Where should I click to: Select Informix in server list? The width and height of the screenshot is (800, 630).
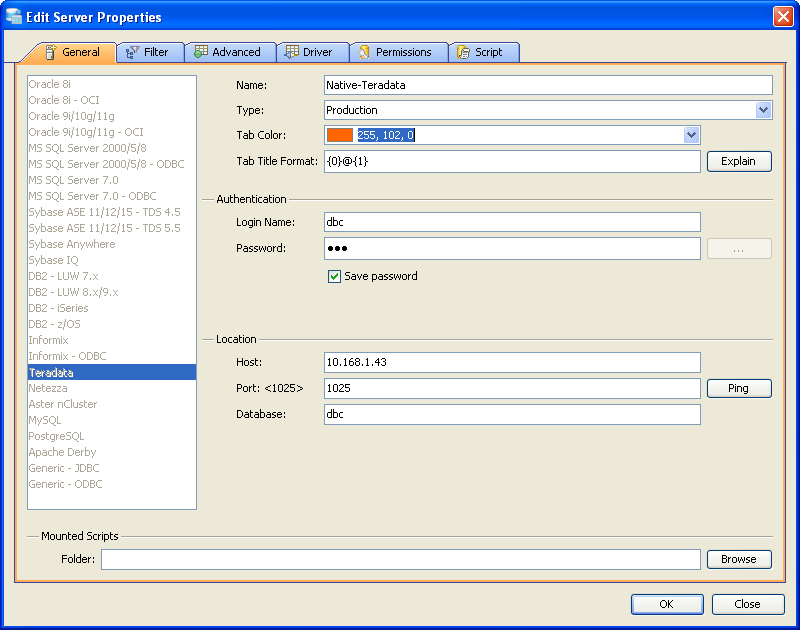[x=112, y=340]
